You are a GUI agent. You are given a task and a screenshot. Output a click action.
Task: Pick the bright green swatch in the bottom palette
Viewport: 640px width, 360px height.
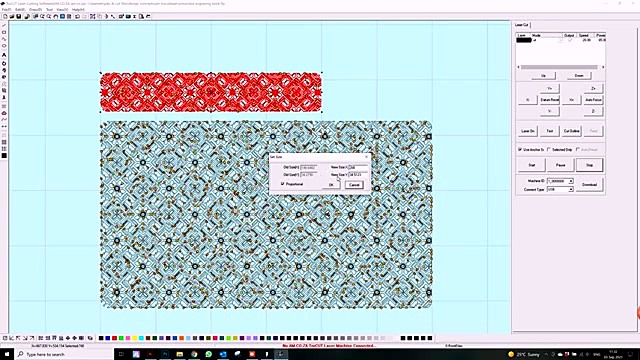coord(121,338)
